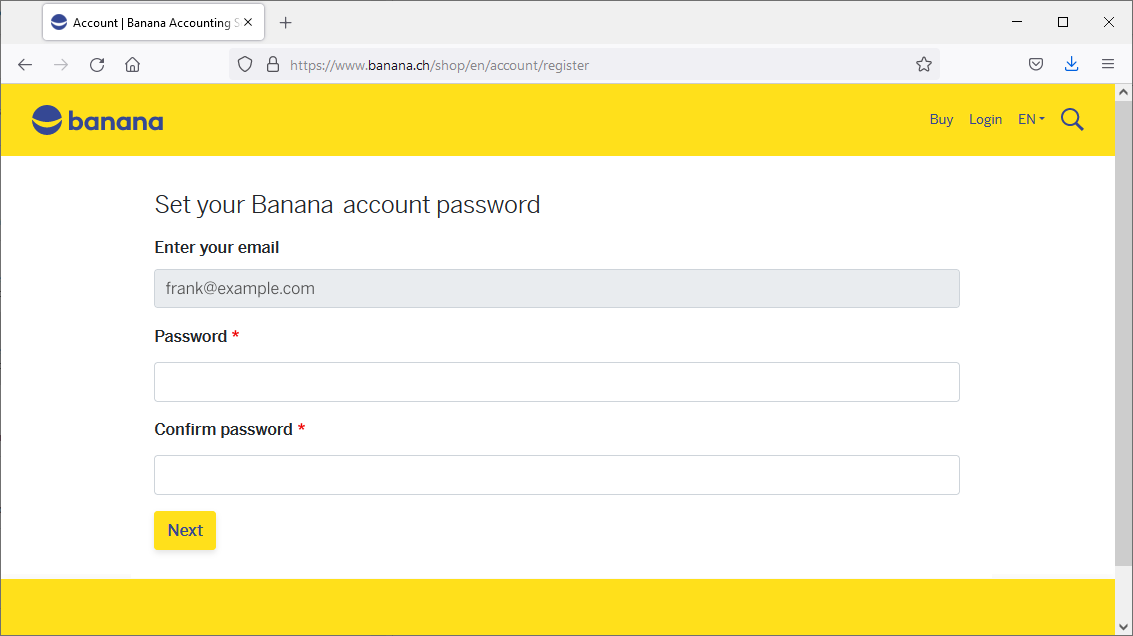Image resolution: width=1133 pixels, height=636 pixels.
Task: Close the Account Banana Accounting tab
Action: pyautogui.click(x=248, y=22)
